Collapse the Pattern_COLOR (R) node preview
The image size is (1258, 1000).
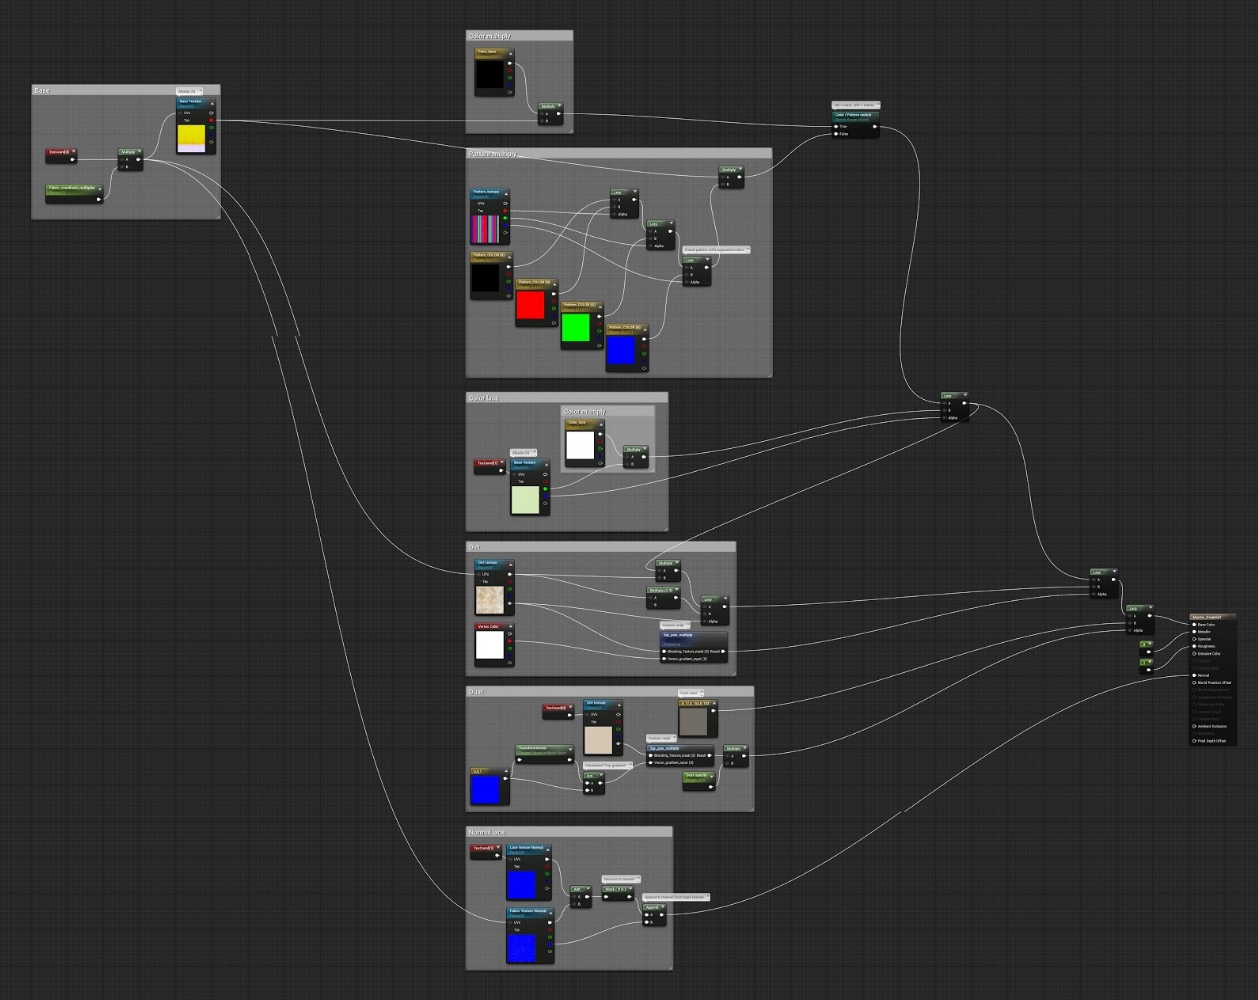(x=555, y=284)
